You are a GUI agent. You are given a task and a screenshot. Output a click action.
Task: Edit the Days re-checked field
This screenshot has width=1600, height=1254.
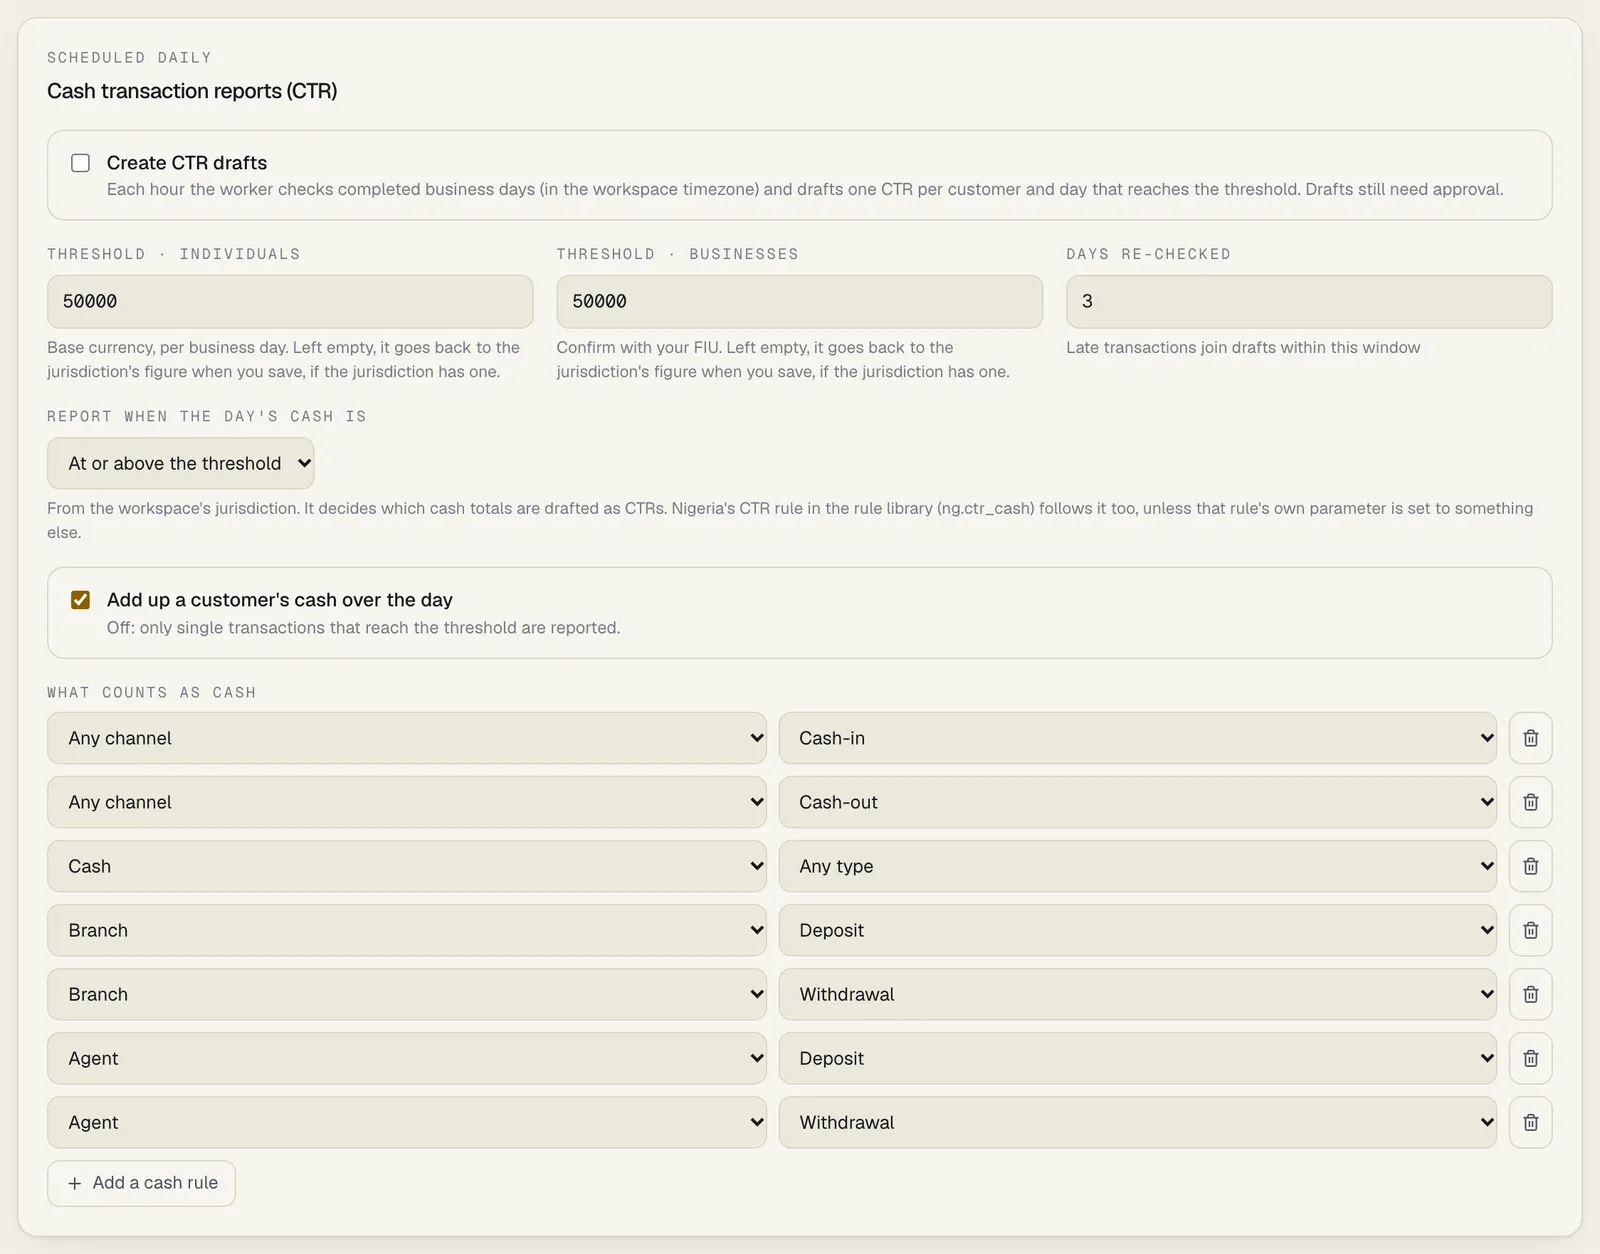[x=1309, y=301]
